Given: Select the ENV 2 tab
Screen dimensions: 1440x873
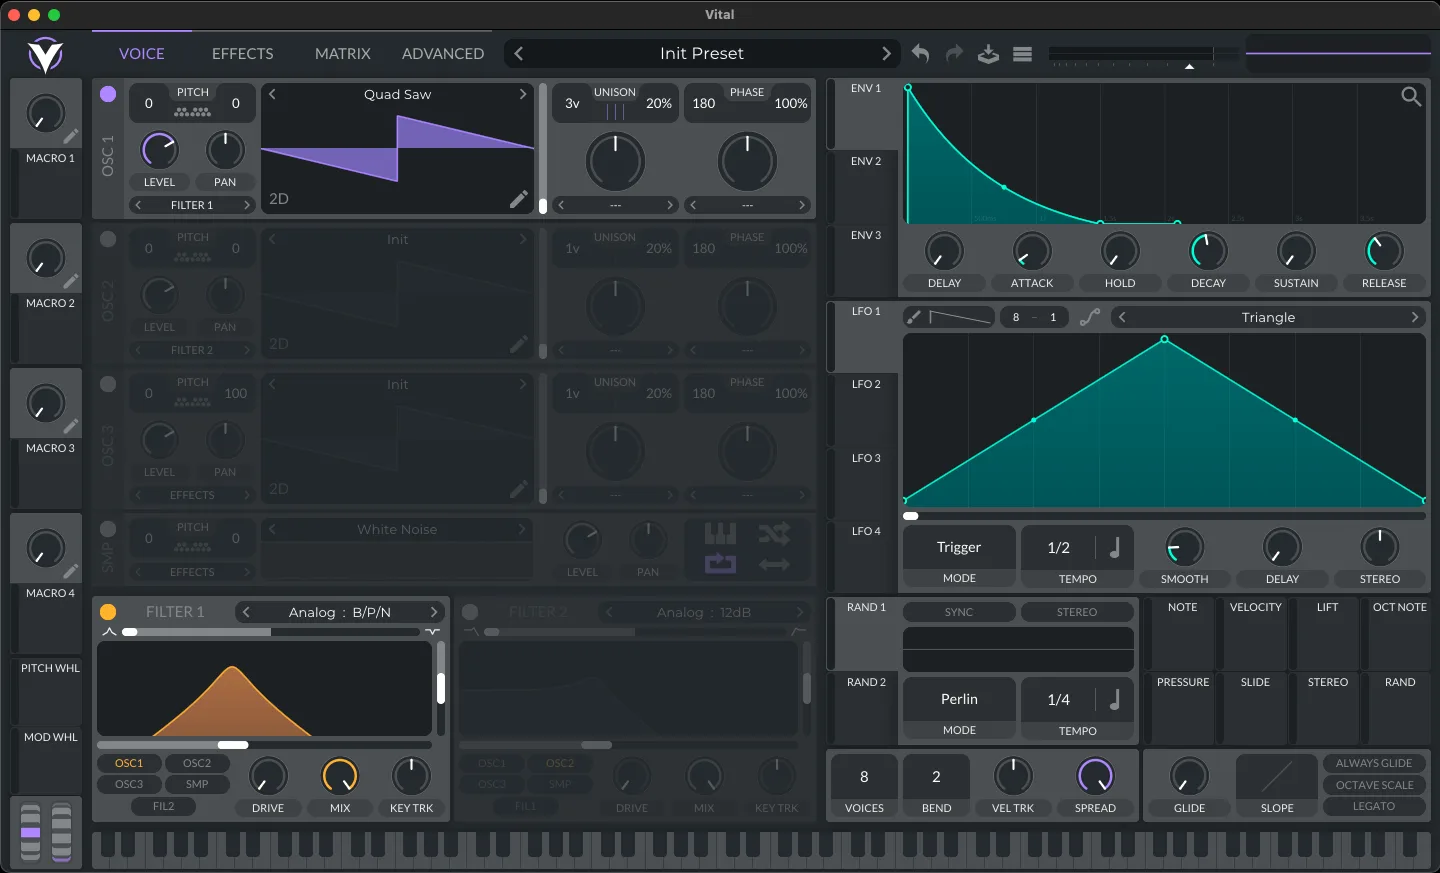Looking at the screenshot, I should tap(861, 188).
